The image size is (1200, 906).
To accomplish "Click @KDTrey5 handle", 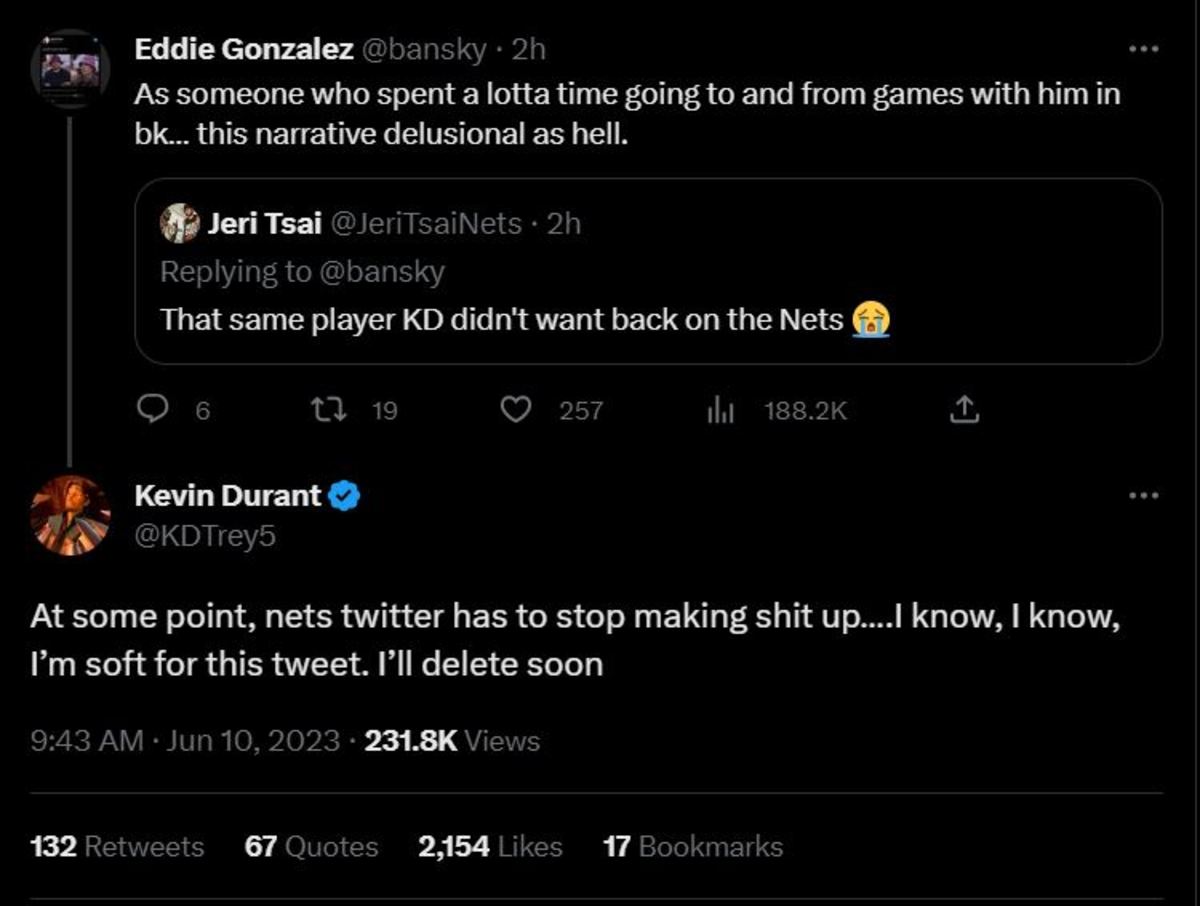I will [x=205, y=536].
